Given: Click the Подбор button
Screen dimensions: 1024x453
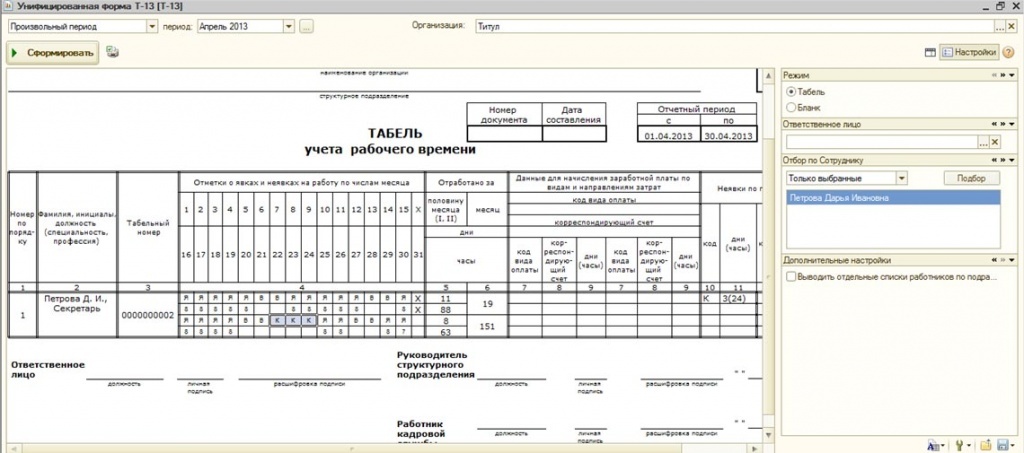Looking at the screenshot, I should [971, 178].
